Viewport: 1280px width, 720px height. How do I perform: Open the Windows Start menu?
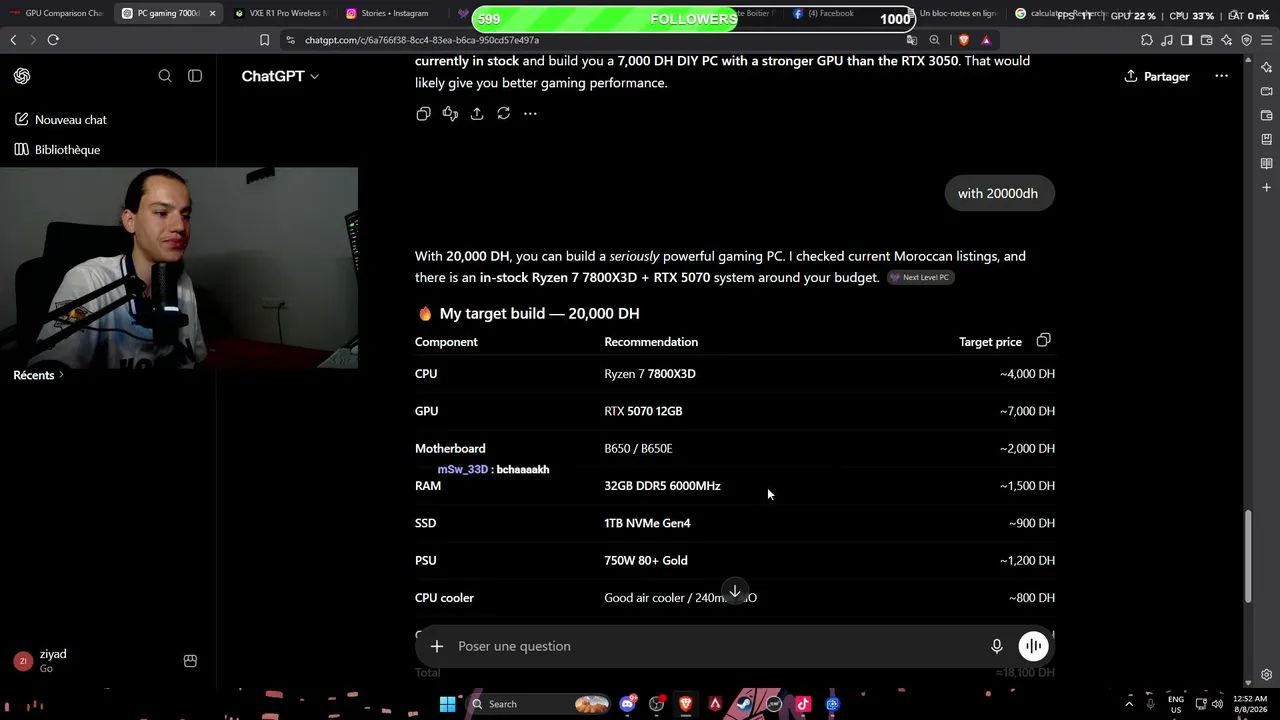447,704
